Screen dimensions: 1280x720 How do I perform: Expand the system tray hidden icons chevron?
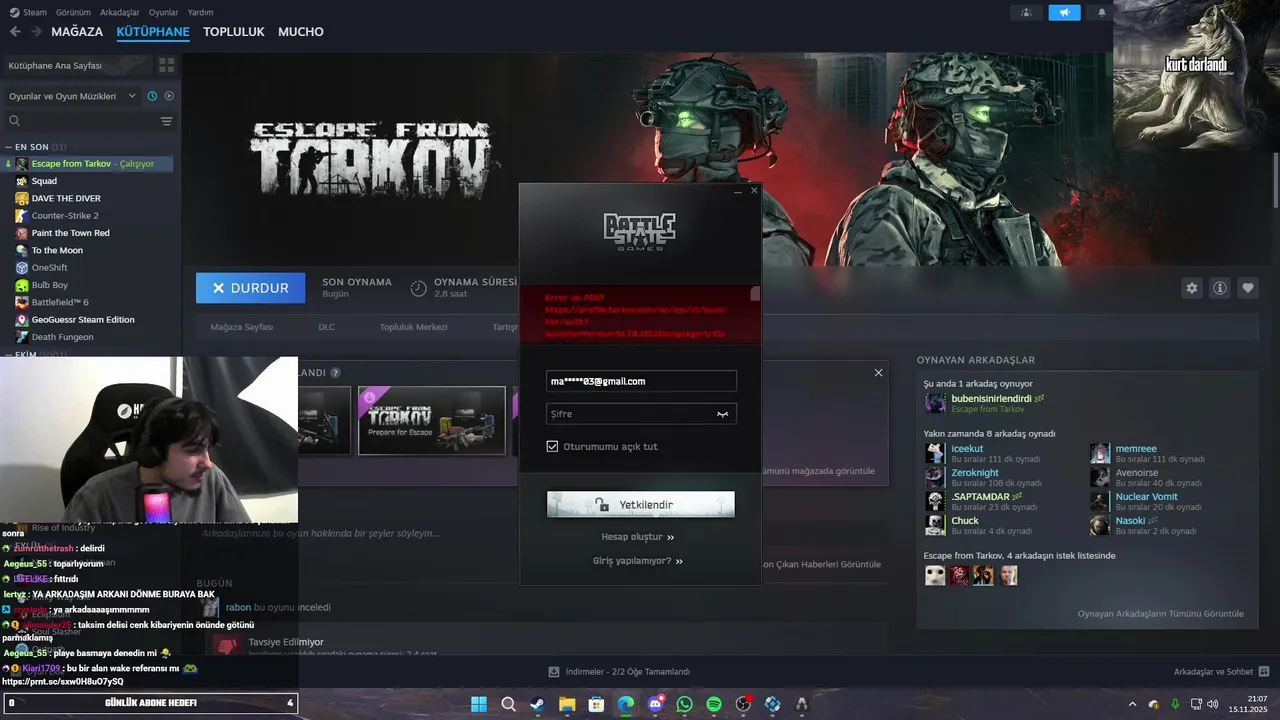tap(1132, 704)
